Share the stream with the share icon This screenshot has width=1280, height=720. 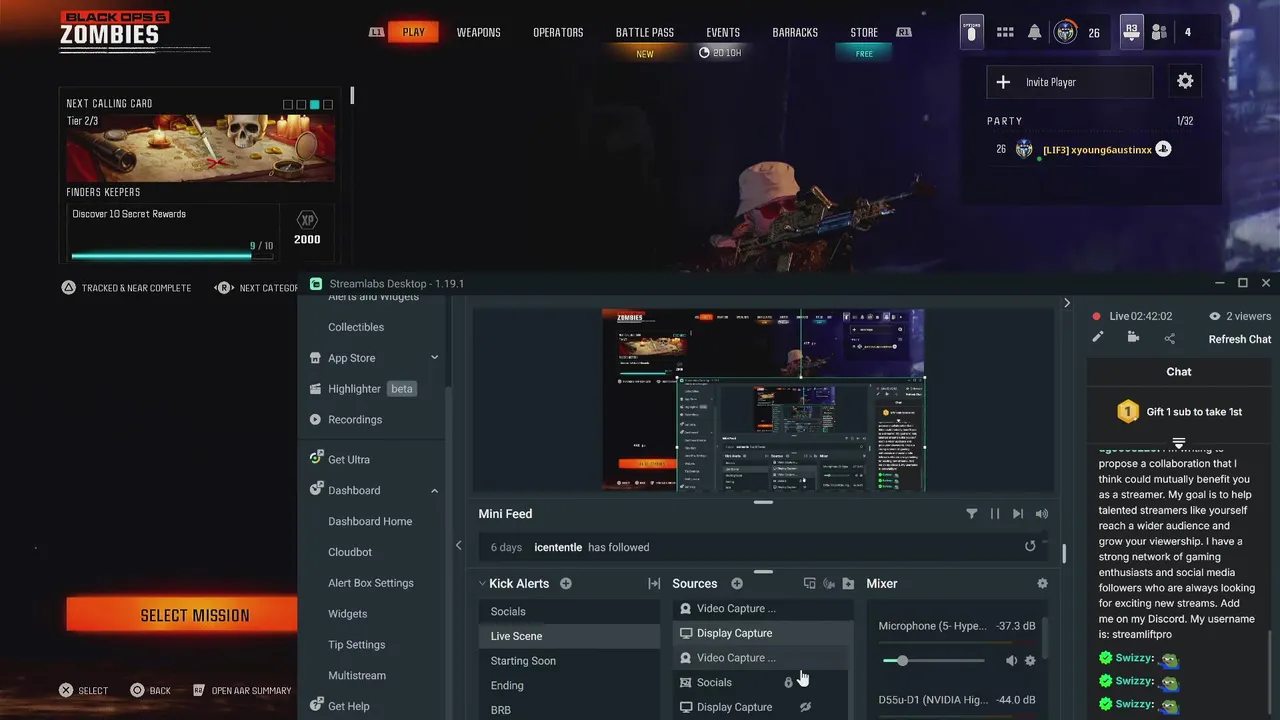pos(1170,338)
